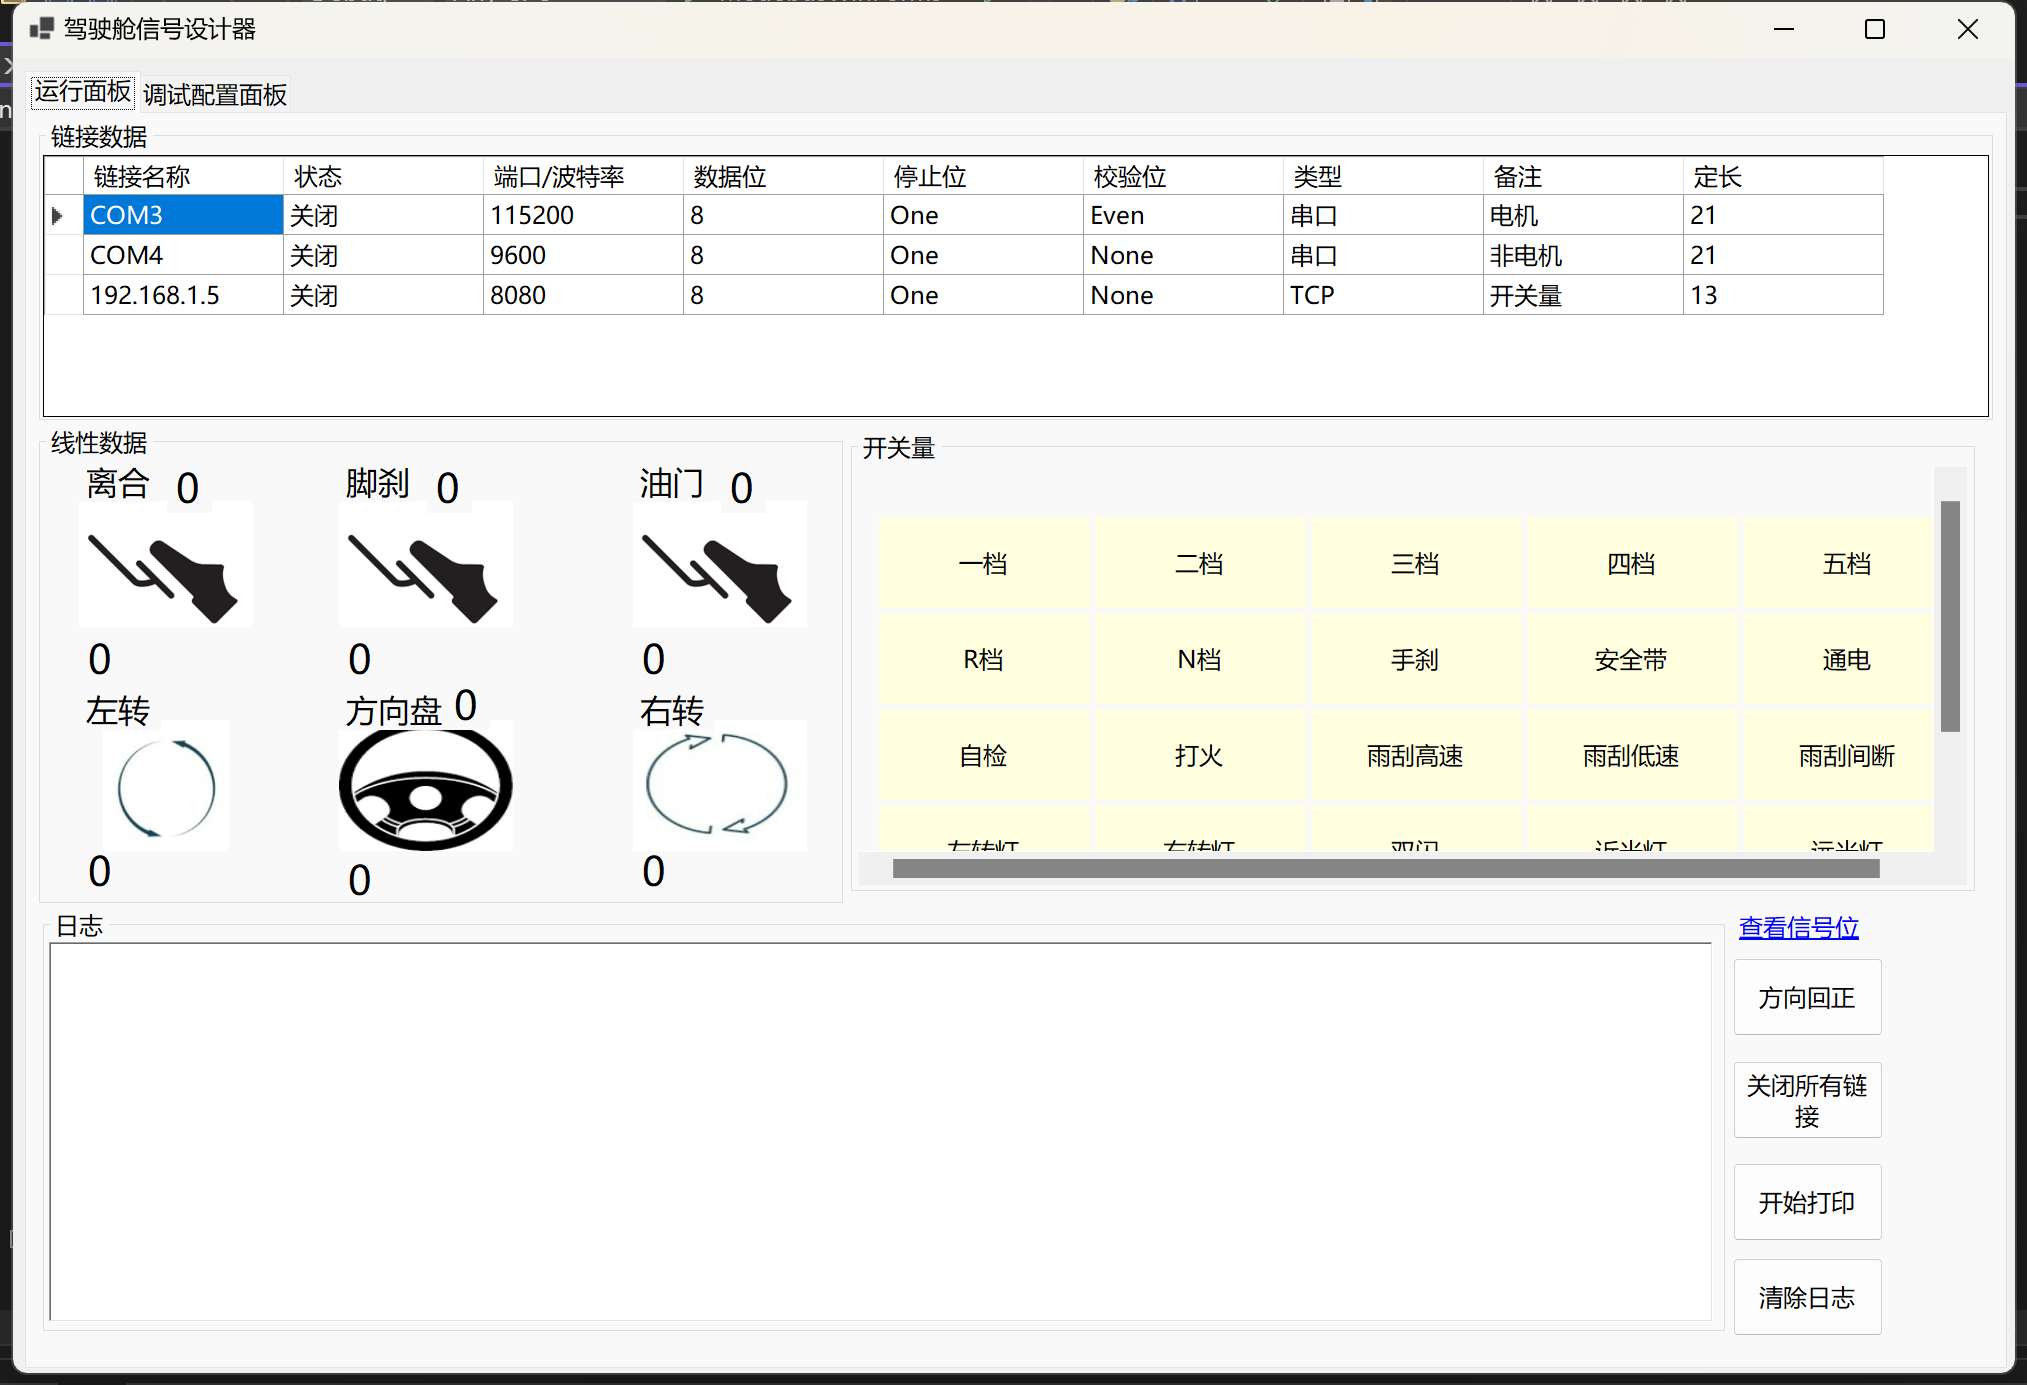Click the brake pedal icon under 脚刹

coord(425,565)
